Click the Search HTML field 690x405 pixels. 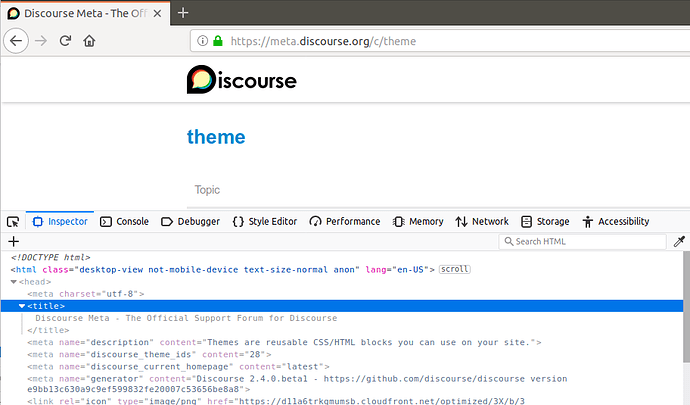[582, 241]
